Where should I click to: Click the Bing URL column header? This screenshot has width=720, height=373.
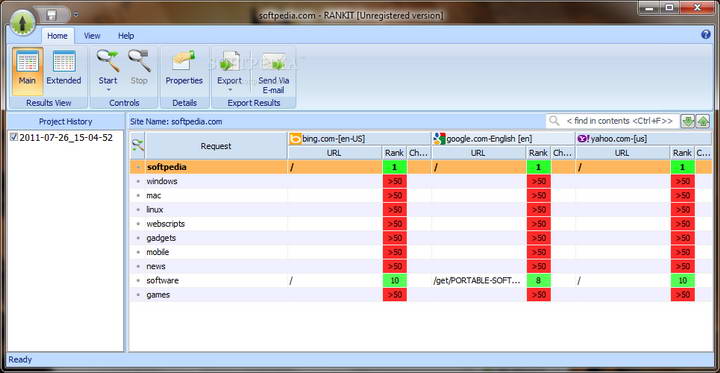click(x=334, y=153)
